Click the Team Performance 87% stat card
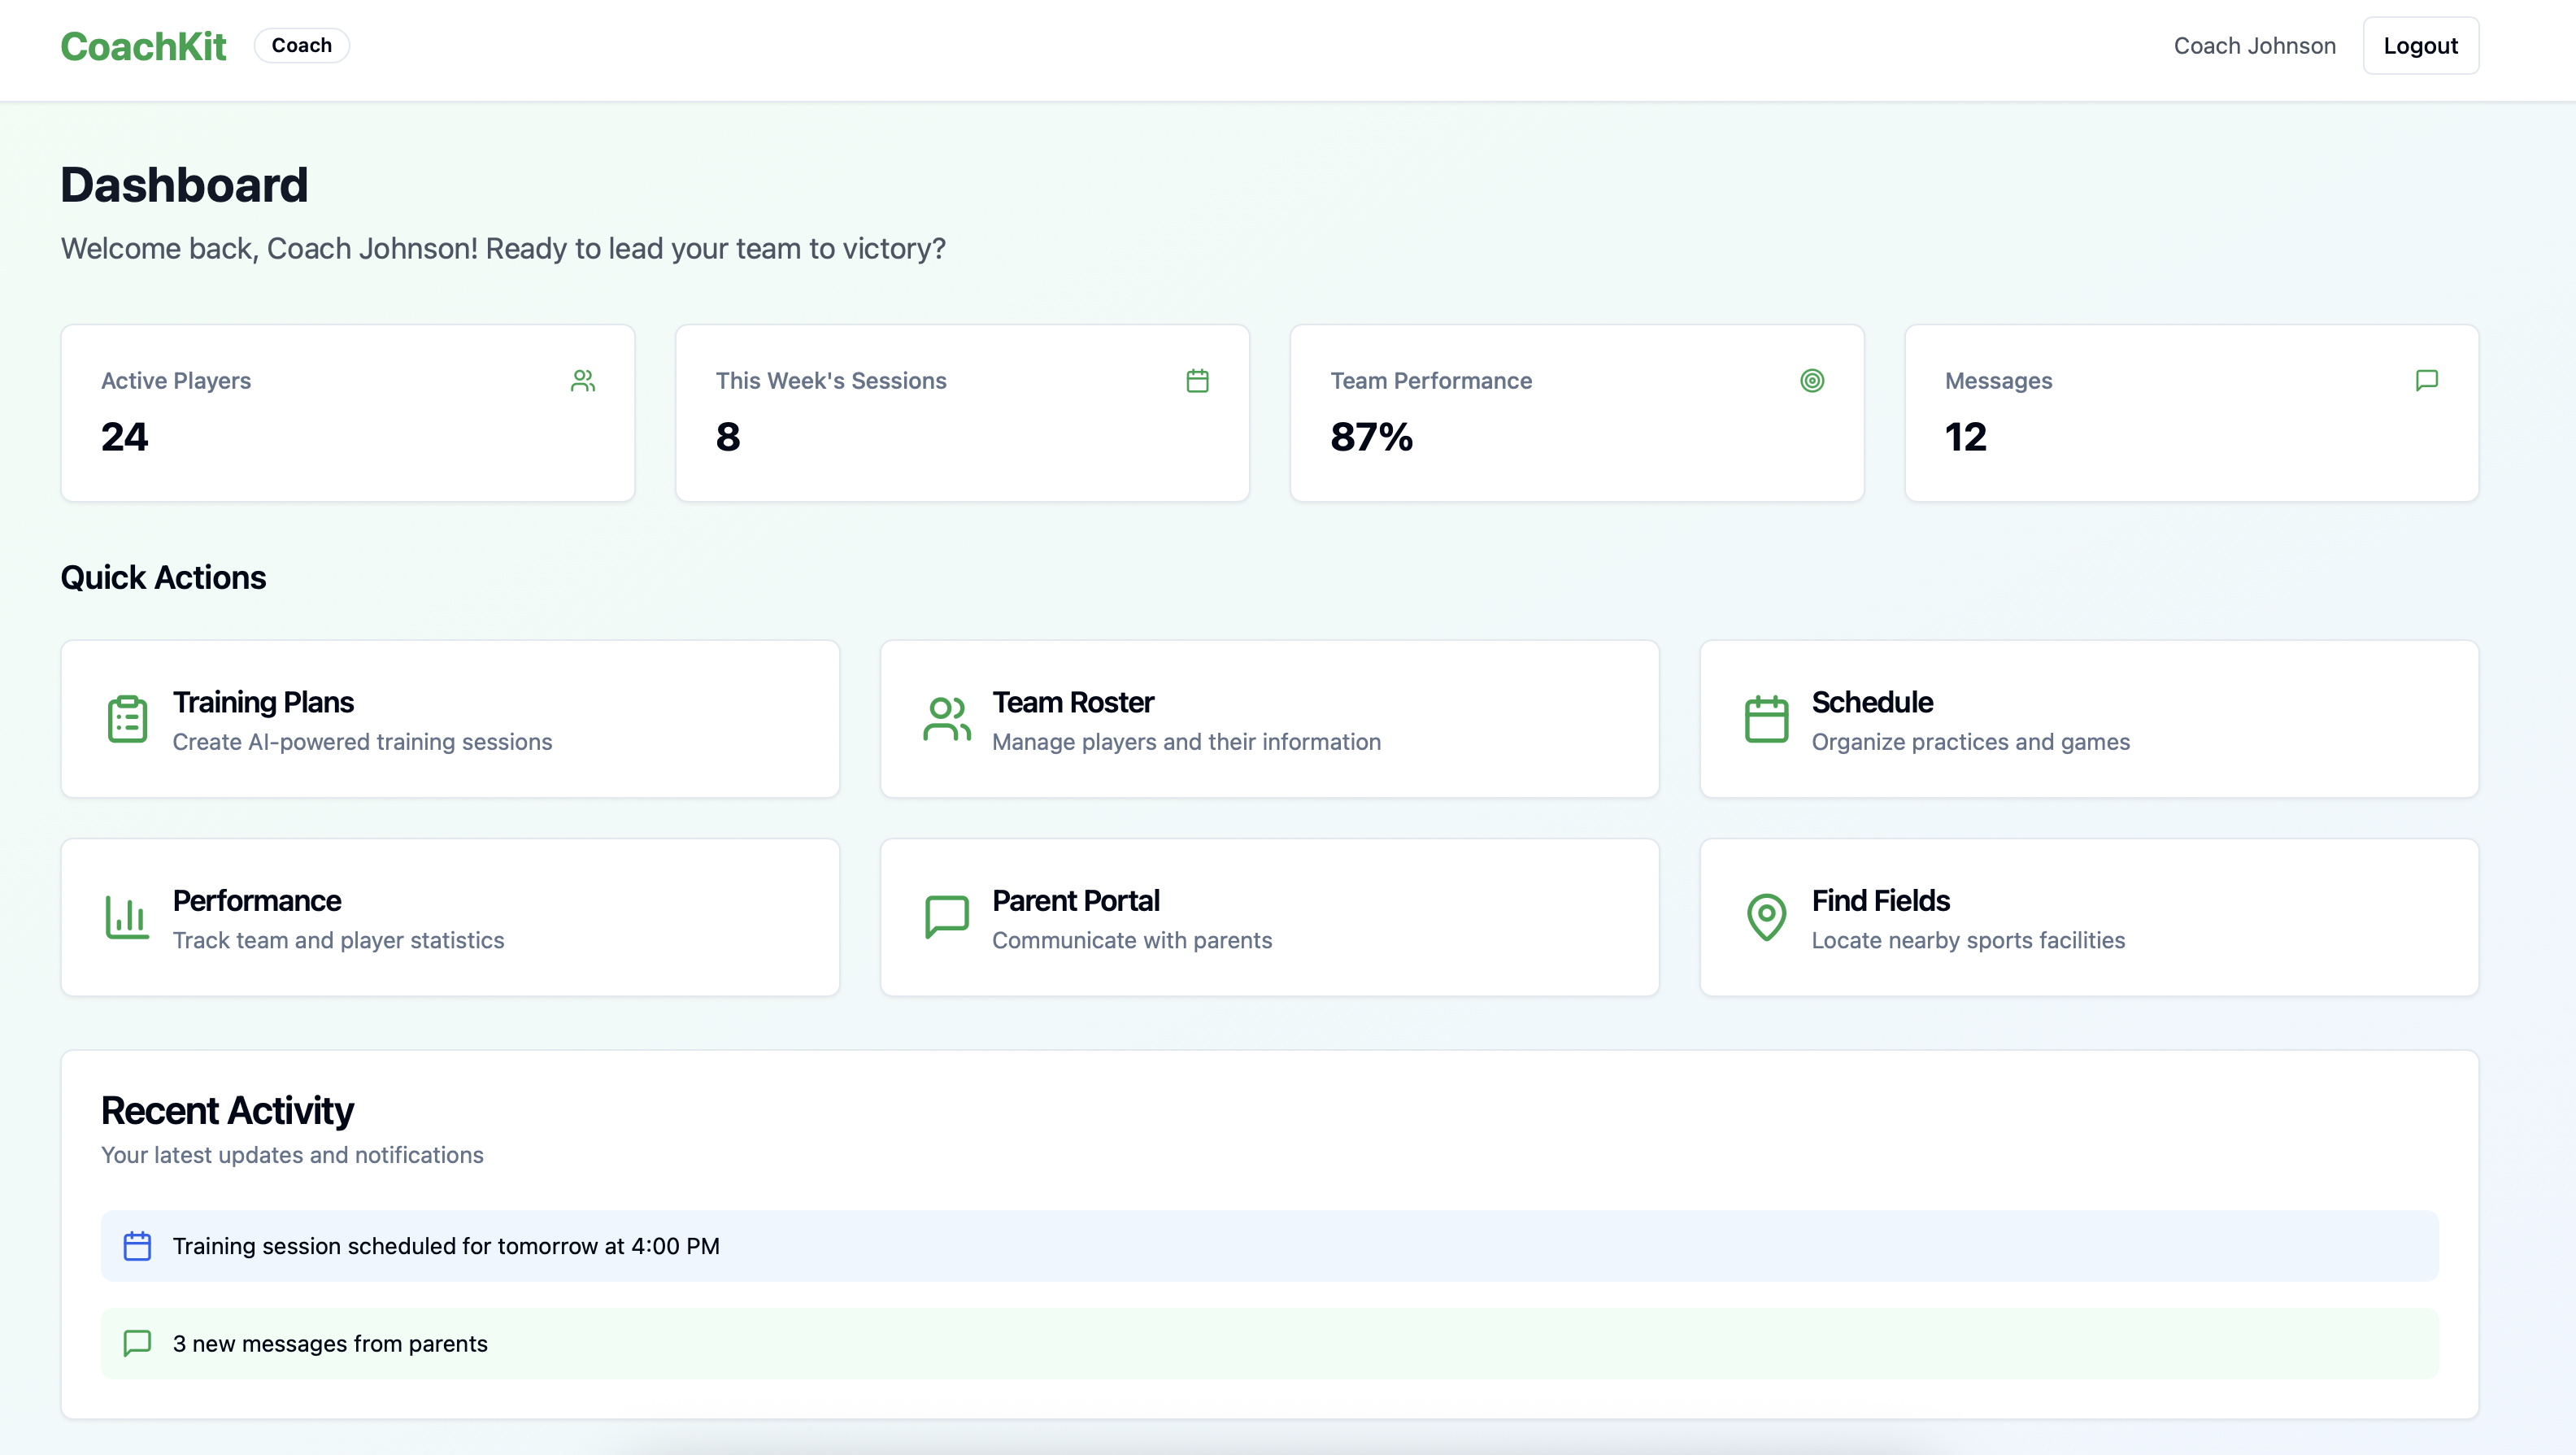2576x1455 pixels. click(x=1576, y=413)
